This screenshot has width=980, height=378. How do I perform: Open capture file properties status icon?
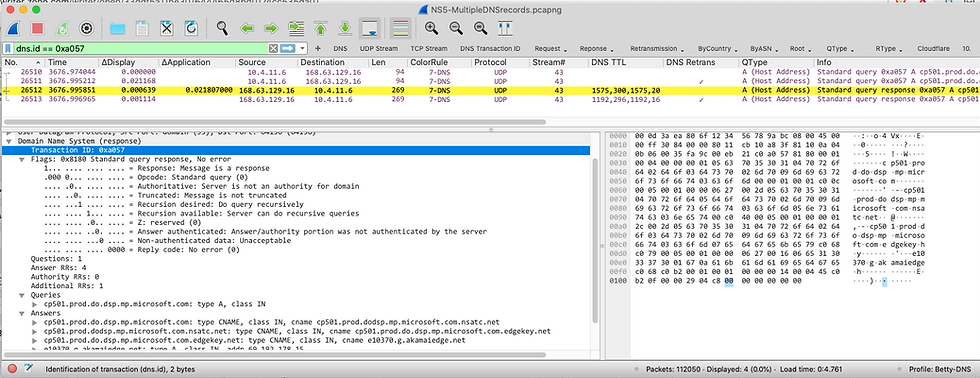click(x=28, y=369)
